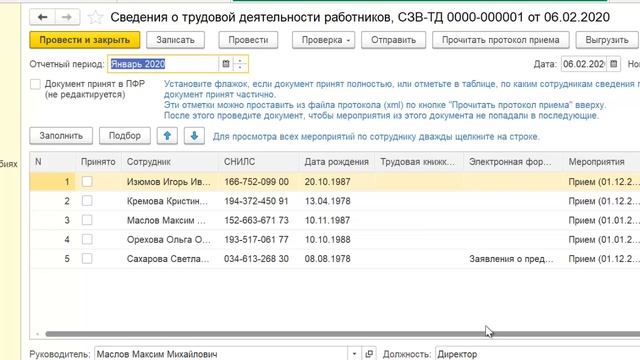Go forward with the right arrow button

click(x=67, y=17)
